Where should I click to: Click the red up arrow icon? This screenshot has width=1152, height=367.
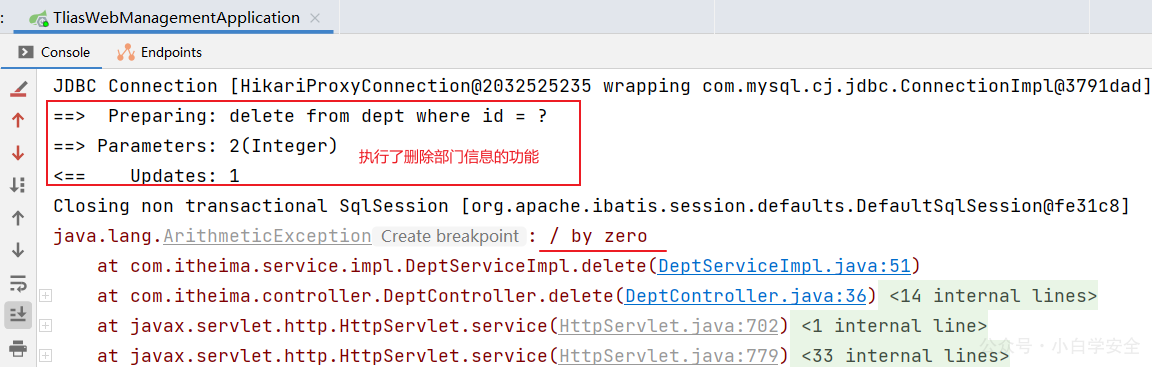point(18,121)
